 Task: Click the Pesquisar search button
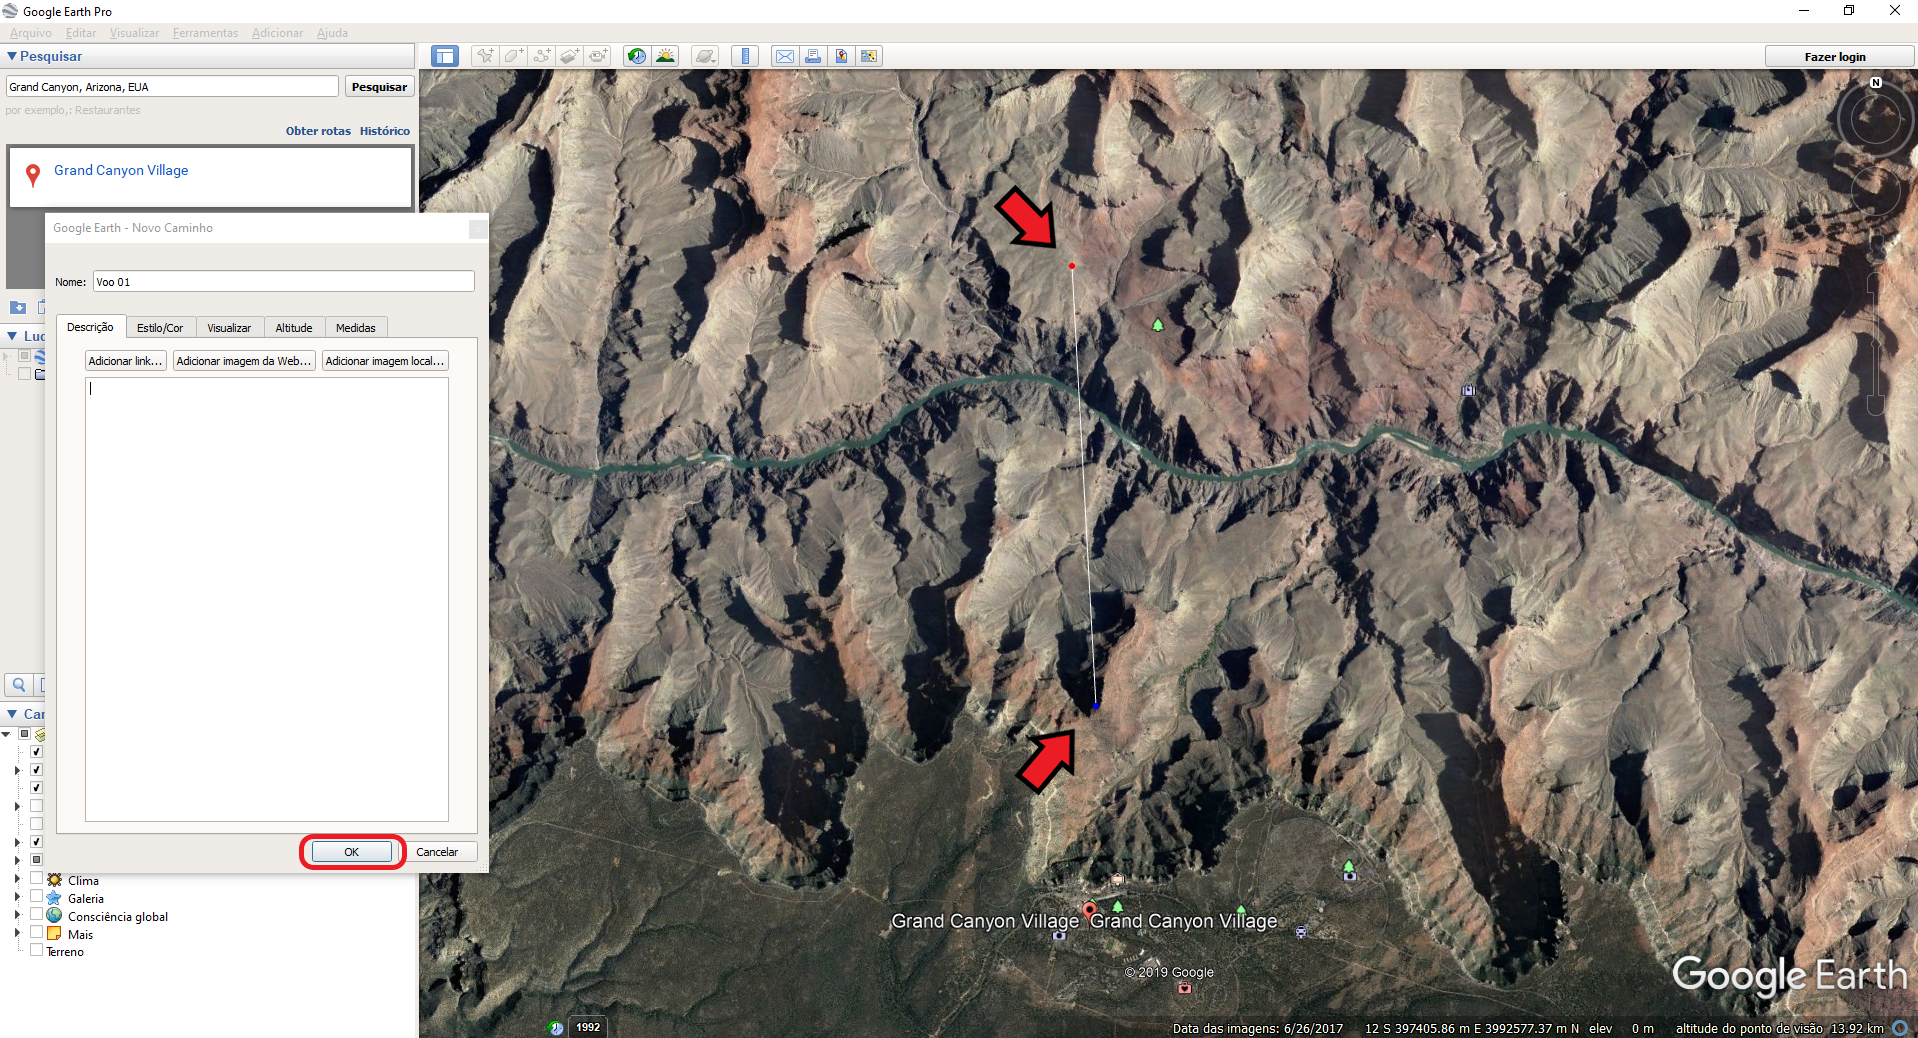point(379,87)
